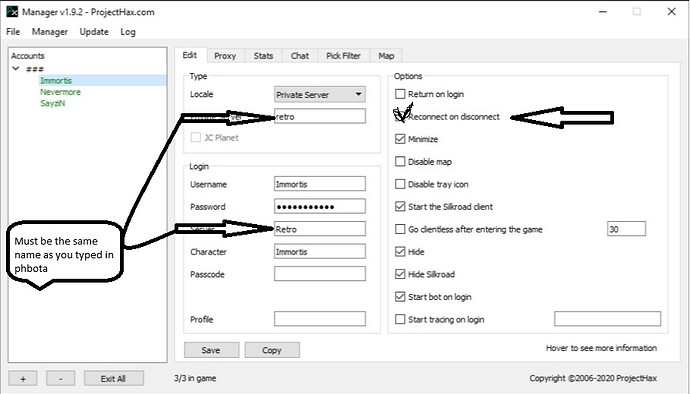This screenshot has width=690, height=394.
Task: Click the Character input field
Action: (x=319, y=251)
